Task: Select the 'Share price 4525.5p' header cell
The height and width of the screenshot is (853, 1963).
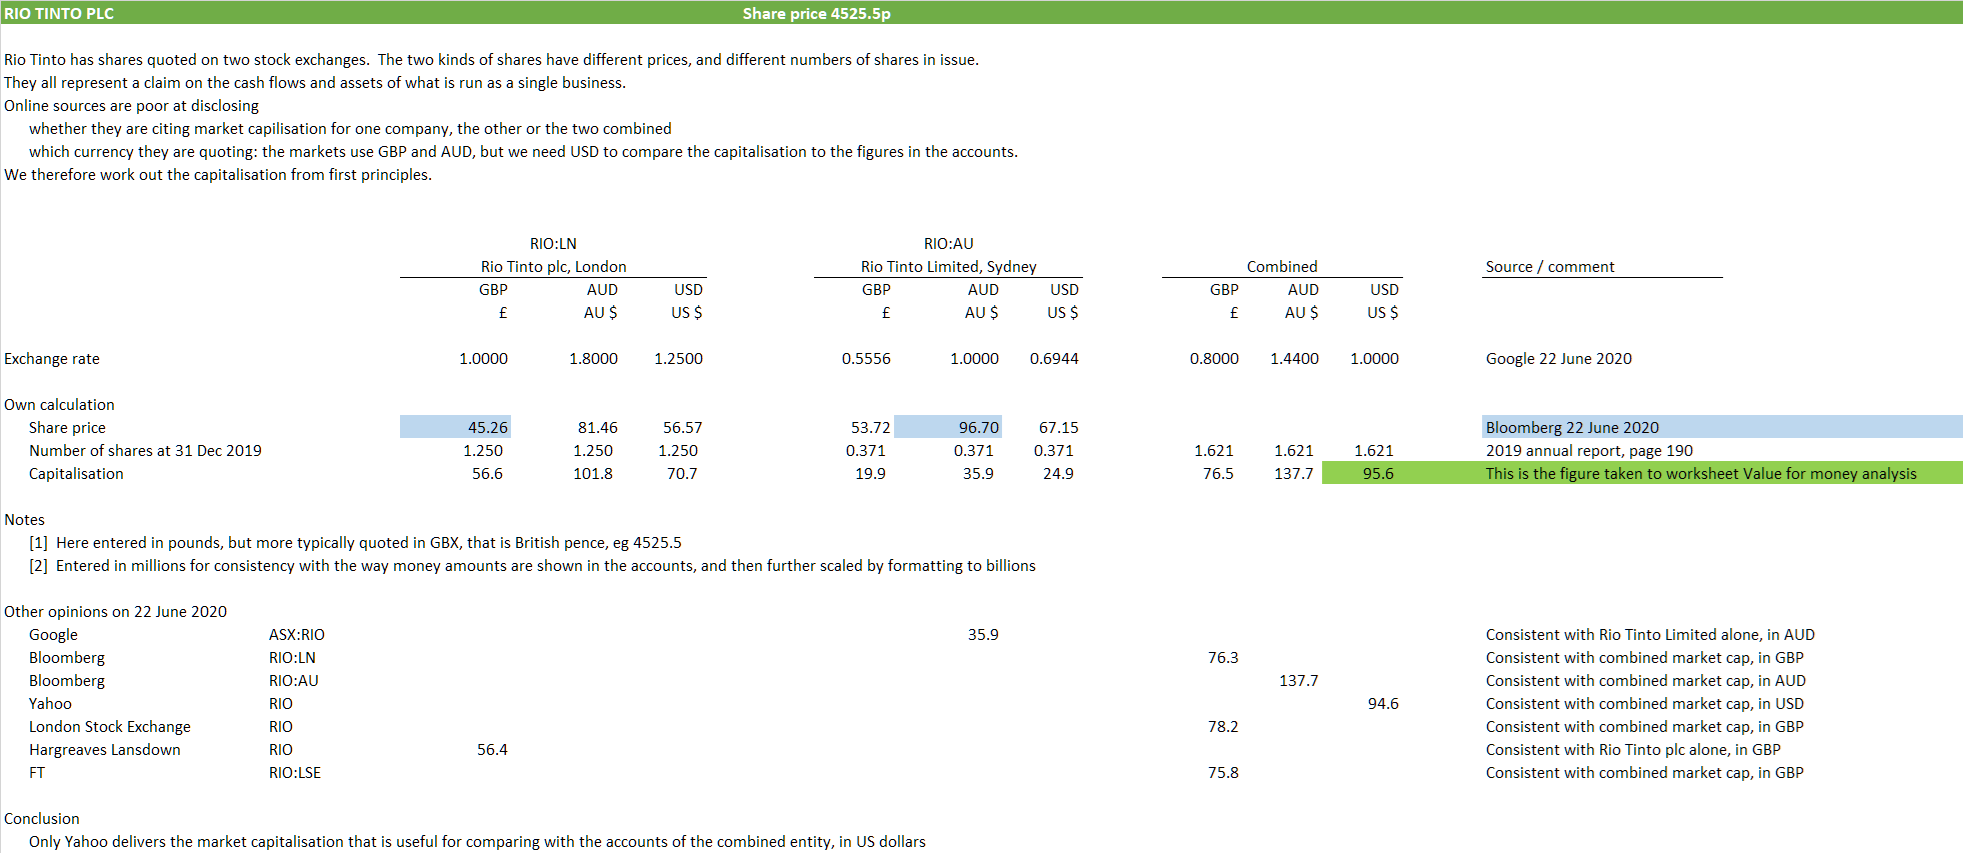Action: tap(816, 13)
